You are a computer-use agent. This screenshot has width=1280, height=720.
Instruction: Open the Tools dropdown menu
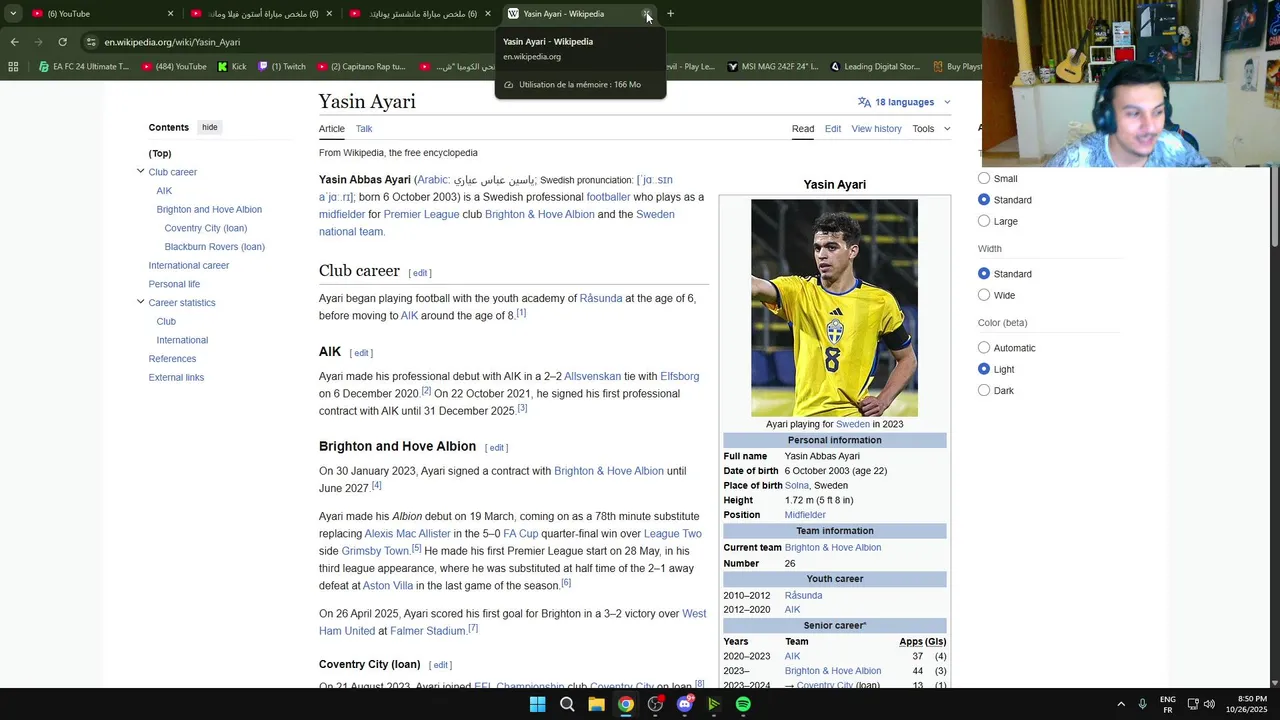[931, 128]
